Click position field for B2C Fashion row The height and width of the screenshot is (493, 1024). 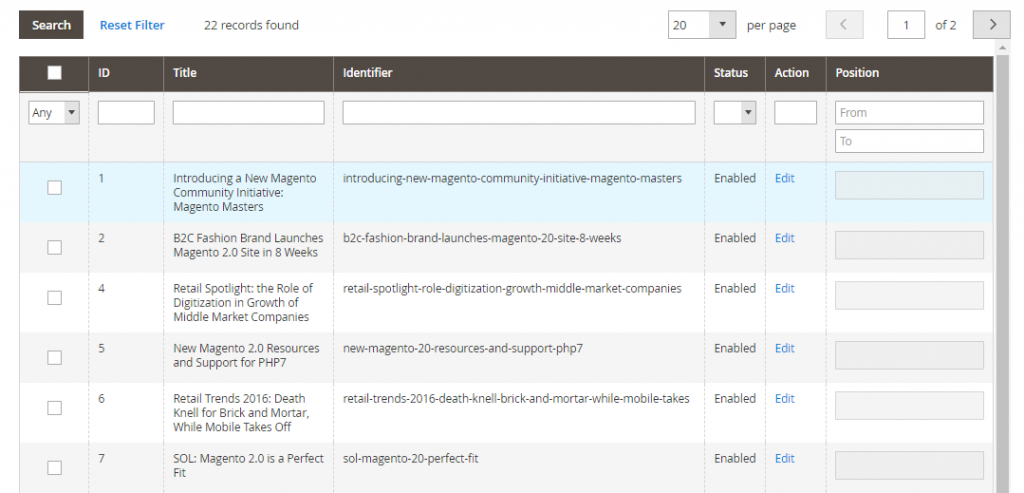click(x=909, y=245)
